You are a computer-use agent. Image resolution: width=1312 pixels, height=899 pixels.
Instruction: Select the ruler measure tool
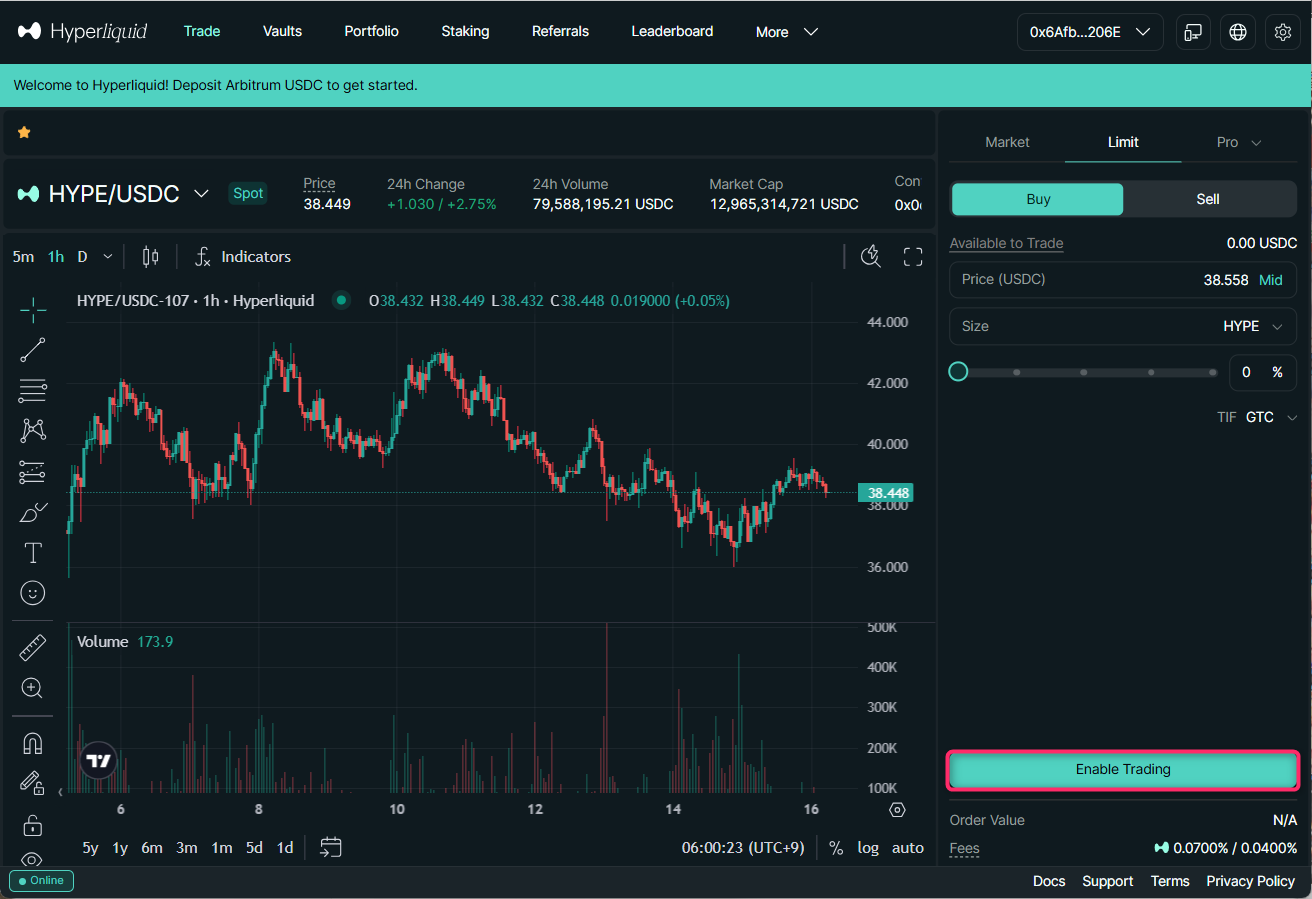(33, 649)
